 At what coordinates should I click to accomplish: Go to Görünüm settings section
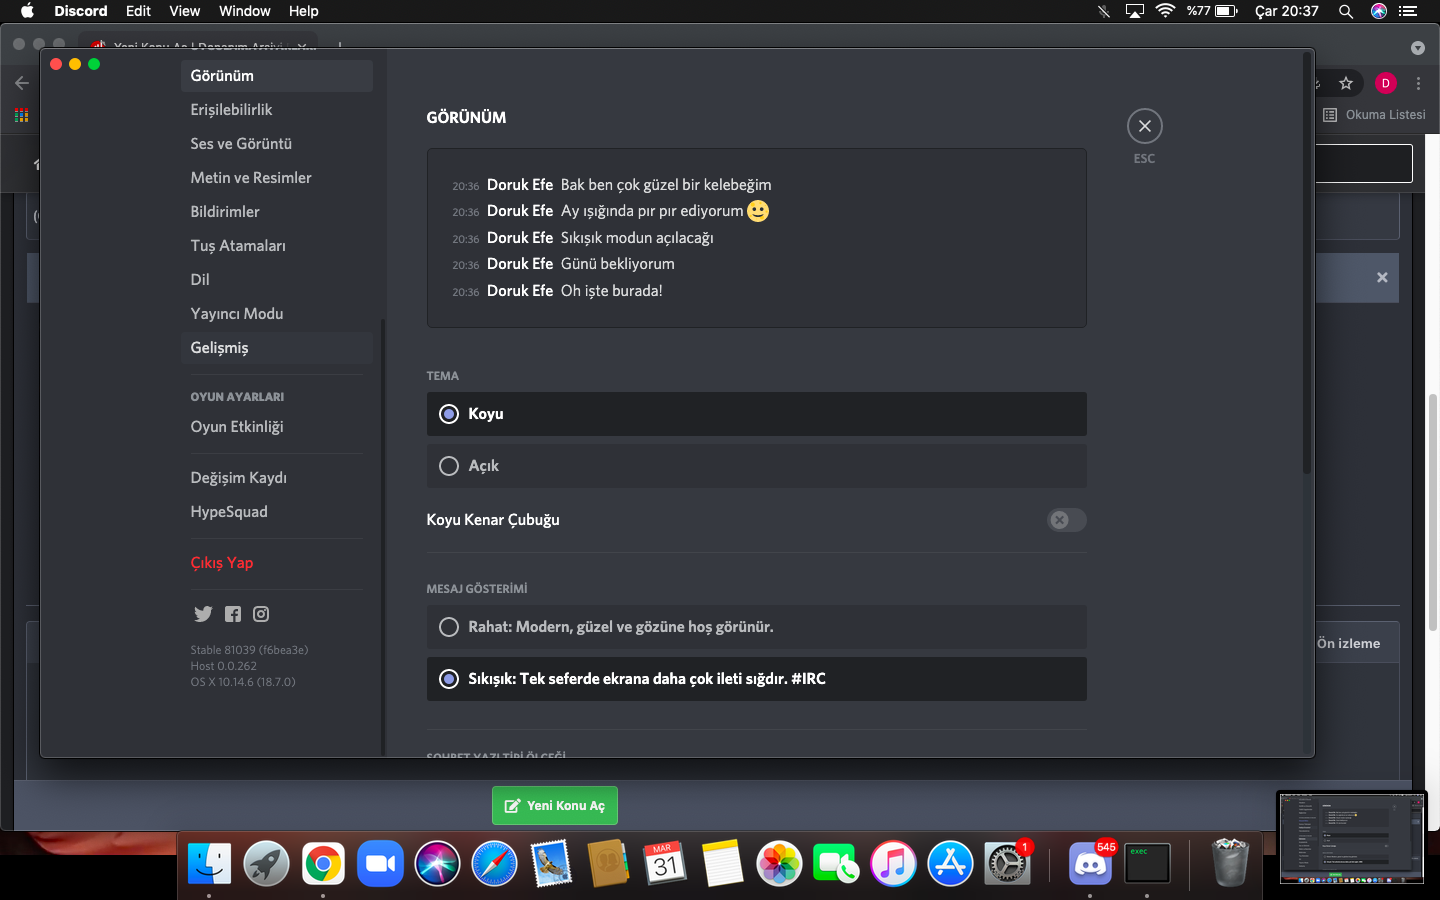(277, 76)
